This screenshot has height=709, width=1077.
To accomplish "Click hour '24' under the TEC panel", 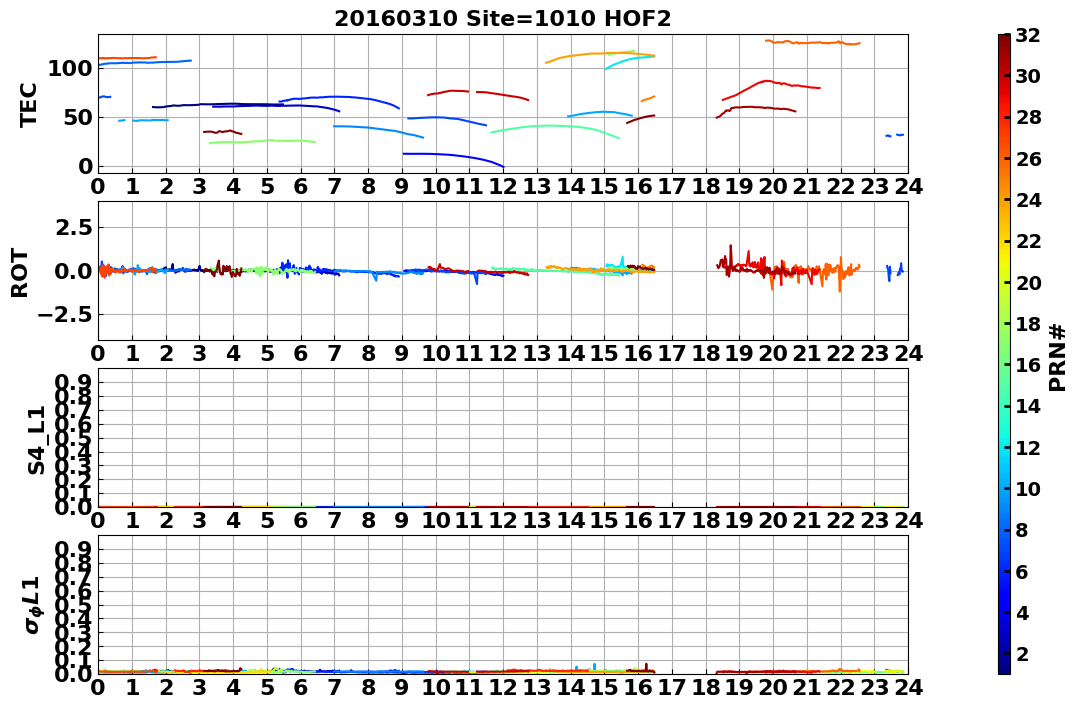I will [x=908, y=186].
